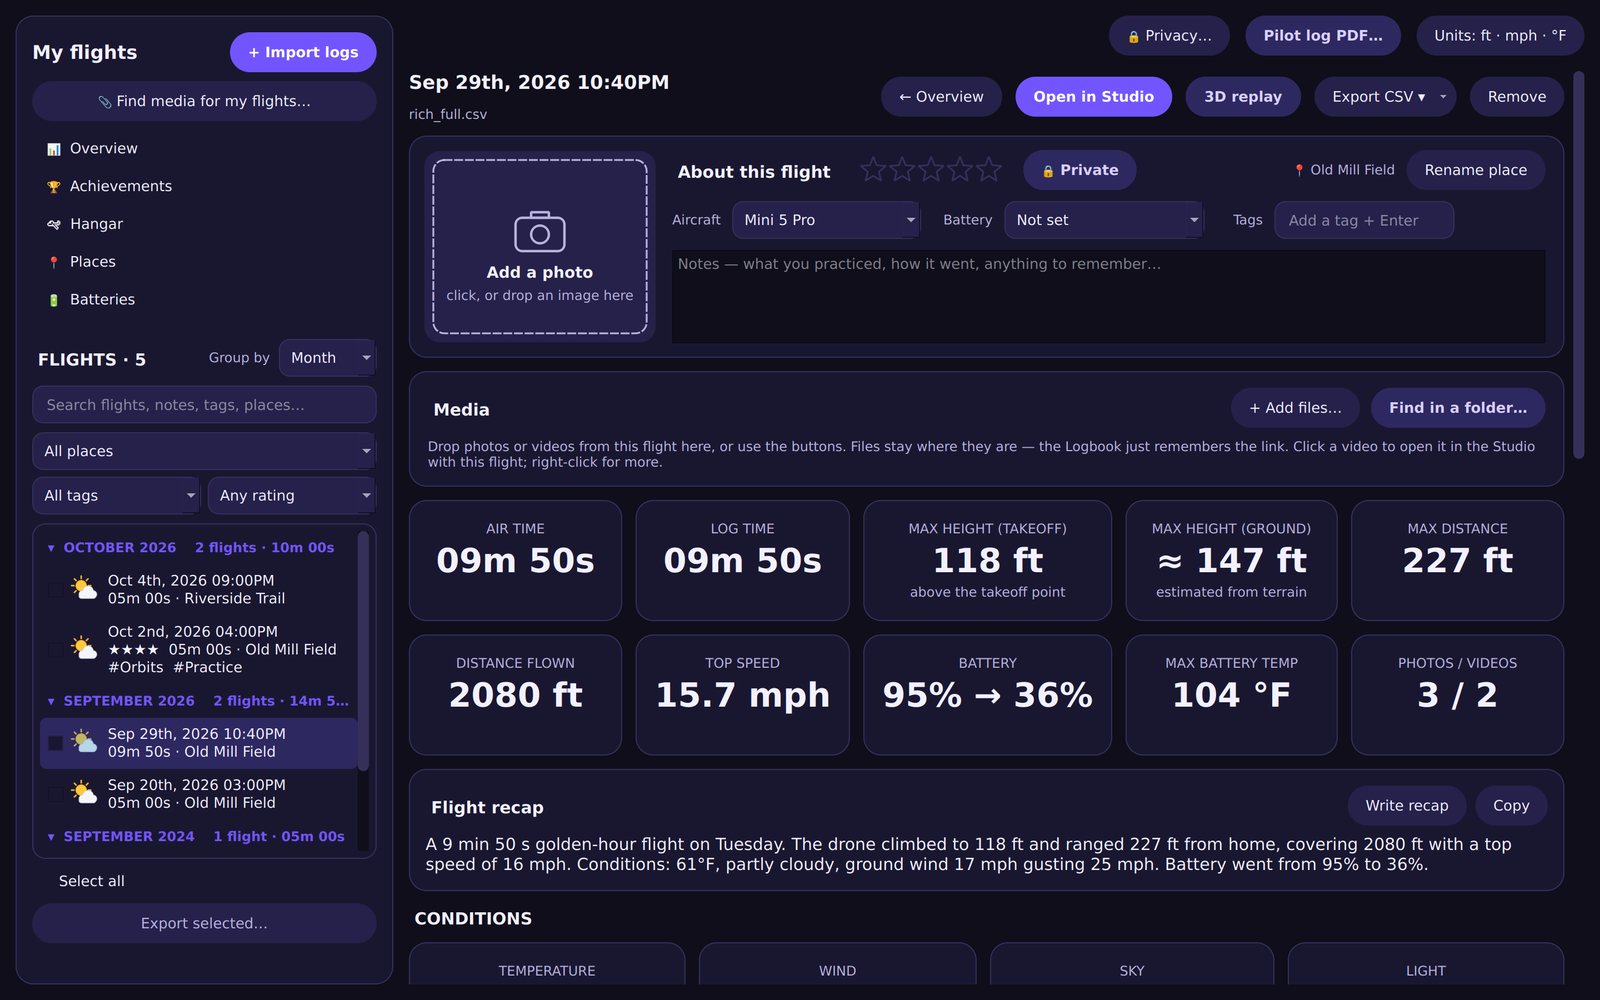Rate the flight five stars

(x=989, y=169)
